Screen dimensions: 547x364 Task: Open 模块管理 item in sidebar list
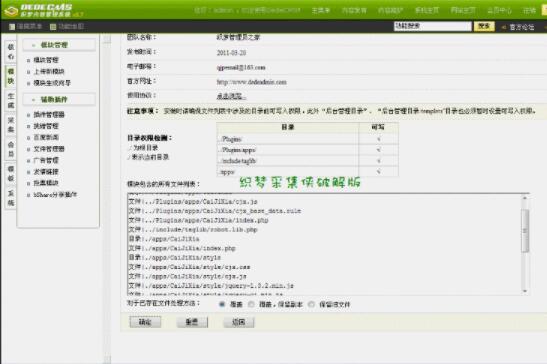point(46,60)
